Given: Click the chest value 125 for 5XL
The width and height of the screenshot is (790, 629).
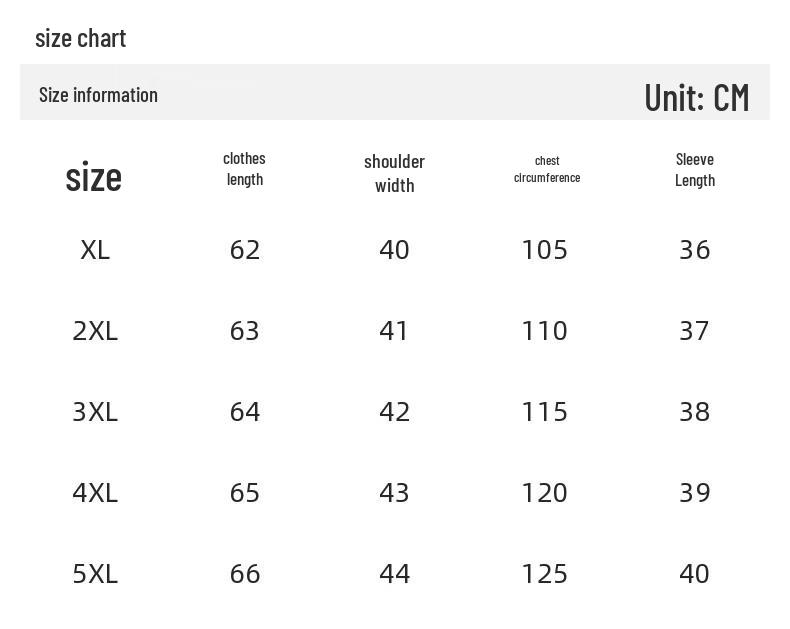Looking at the screenshot, I should (545, 574).
